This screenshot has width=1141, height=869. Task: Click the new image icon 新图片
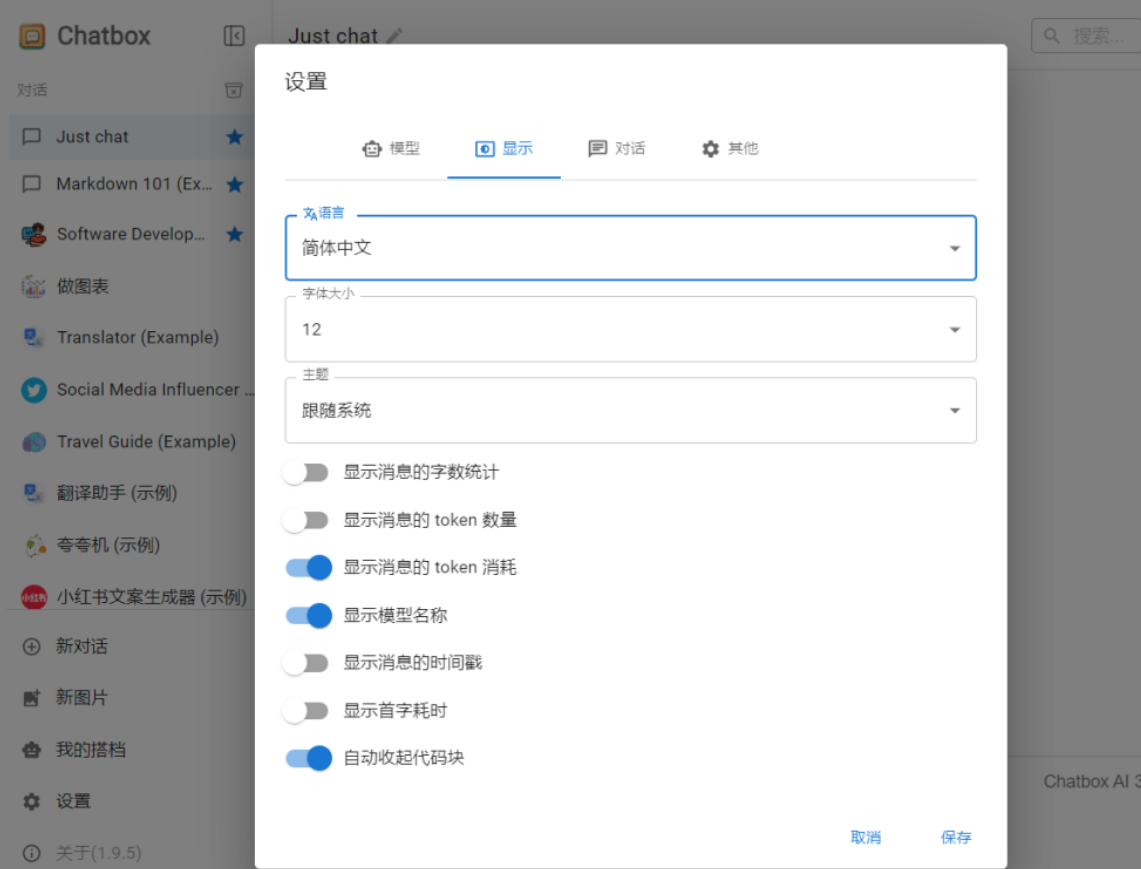pos(31,698)
